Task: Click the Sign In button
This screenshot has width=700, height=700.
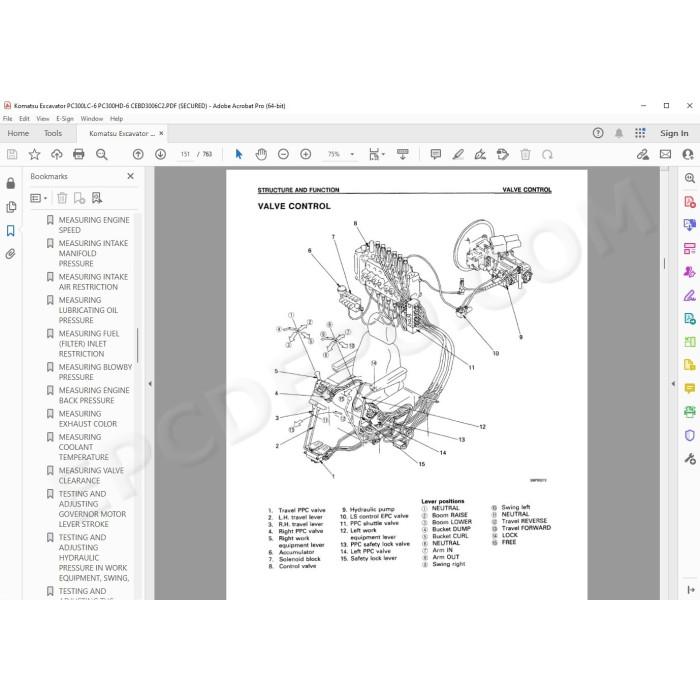Action: tap(674, 133)
